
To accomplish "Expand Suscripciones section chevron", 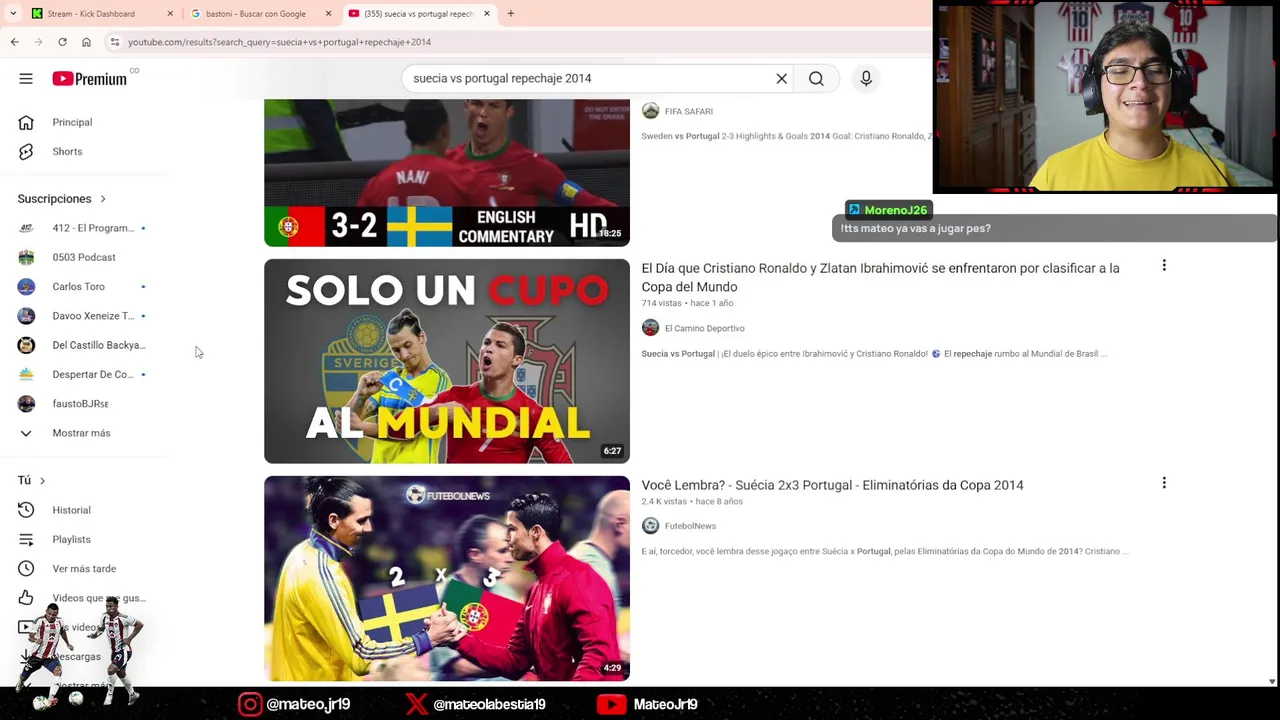I will 103,199.
